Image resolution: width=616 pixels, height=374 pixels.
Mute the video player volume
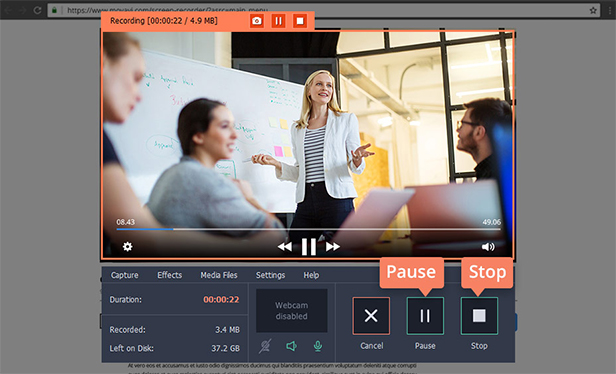click(x=488, y=247)
